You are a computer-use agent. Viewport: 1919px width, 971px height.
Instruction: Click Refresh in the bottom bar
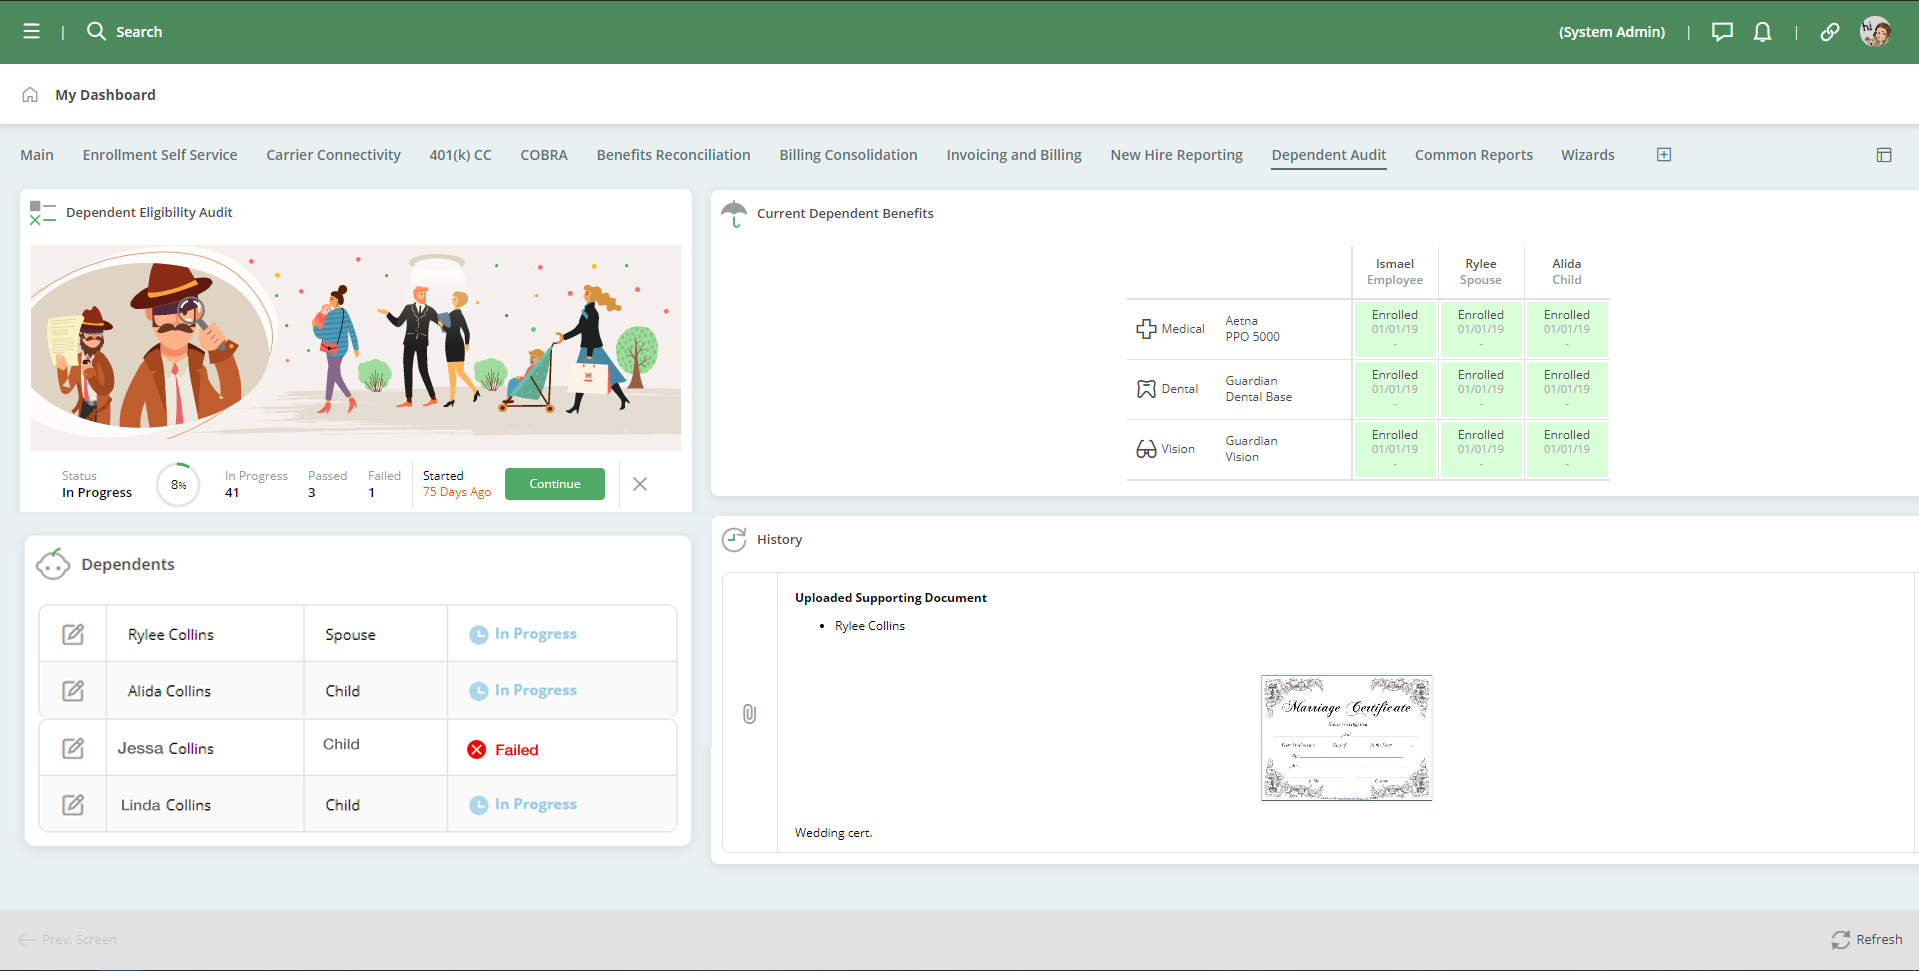point(1866,939)
